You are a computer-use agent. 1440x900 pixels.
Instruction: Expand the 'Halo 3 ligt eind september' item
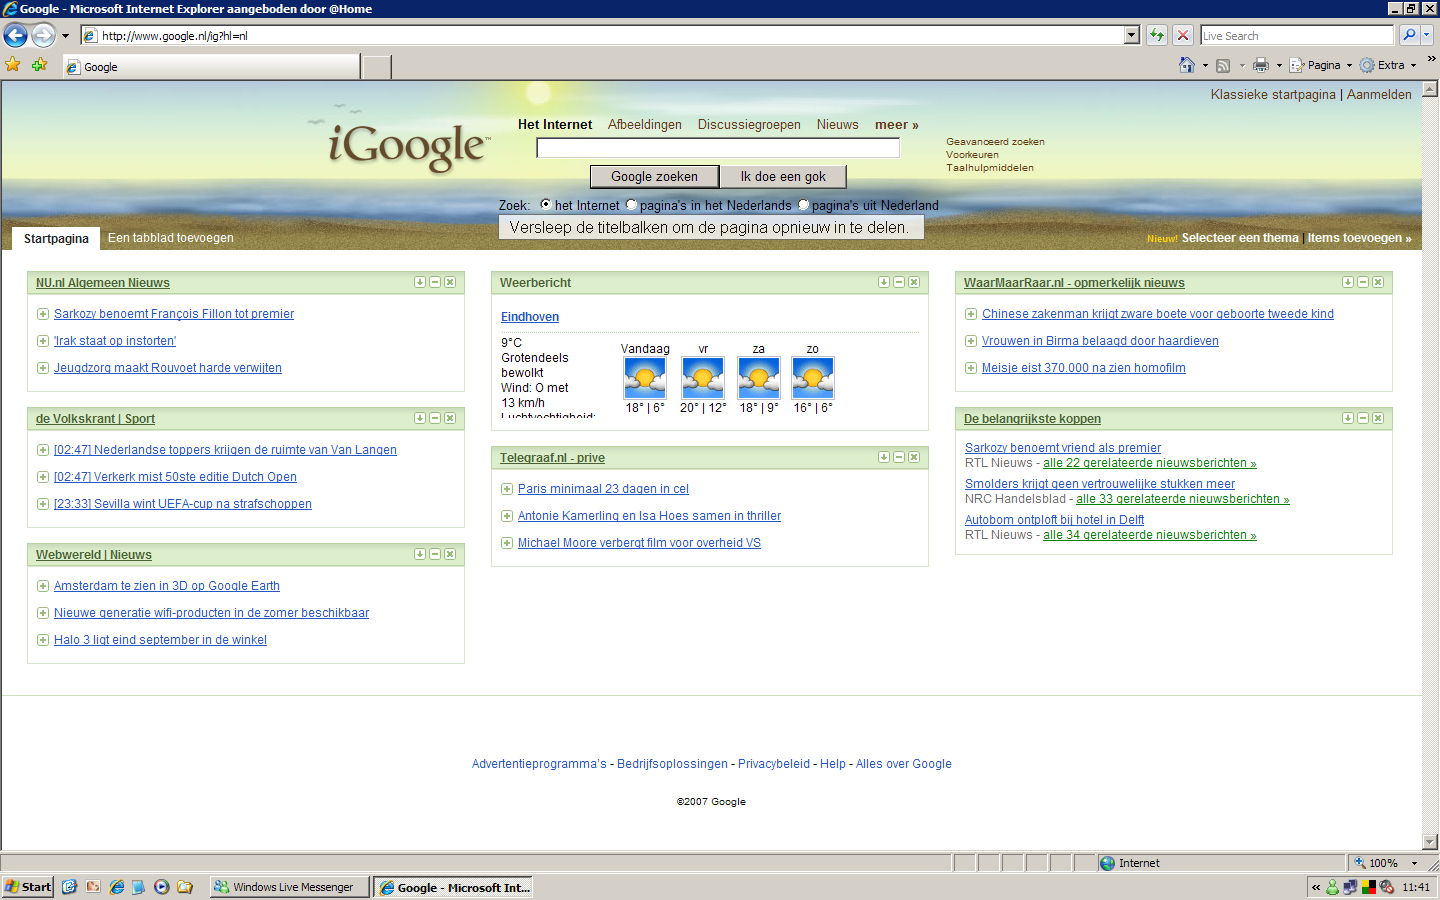click(x=43, y=640)
